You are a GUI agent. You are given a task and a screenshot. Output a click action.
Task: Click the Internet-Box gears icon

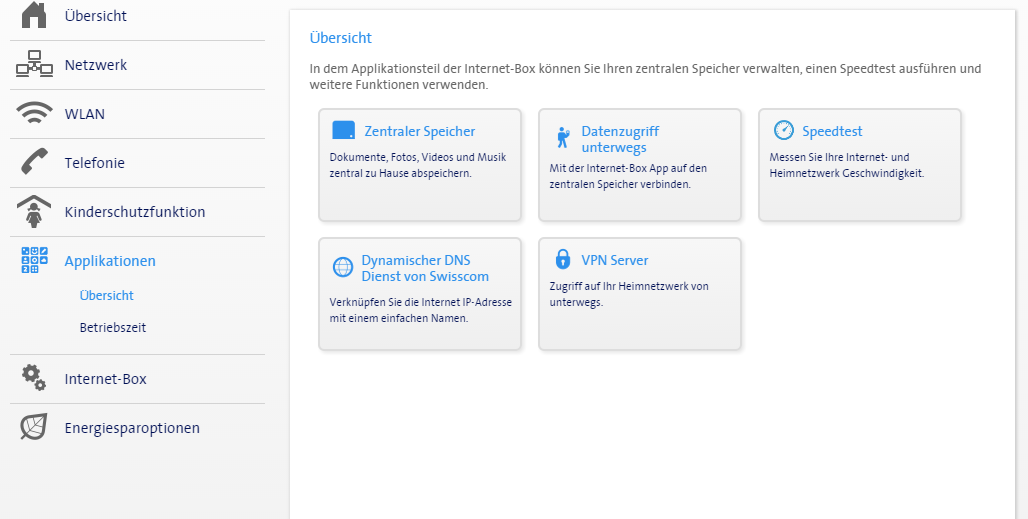[34, 378]
